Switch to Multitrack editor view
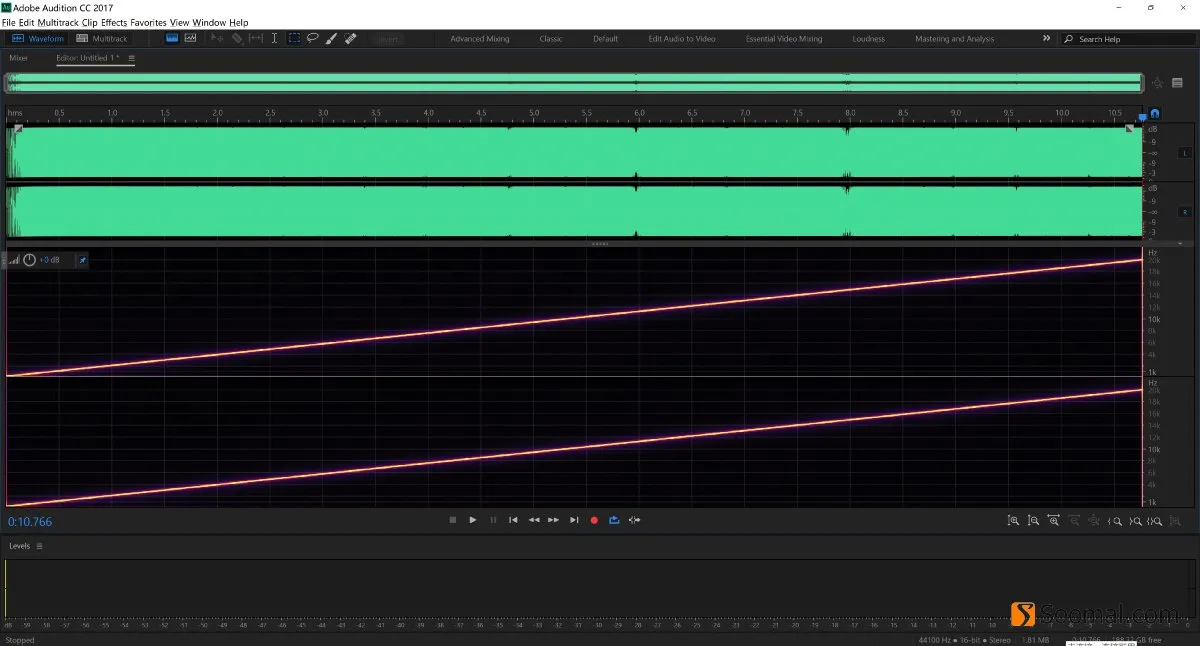Viewport: 1200px width, 646px height. tap(102, 39)
